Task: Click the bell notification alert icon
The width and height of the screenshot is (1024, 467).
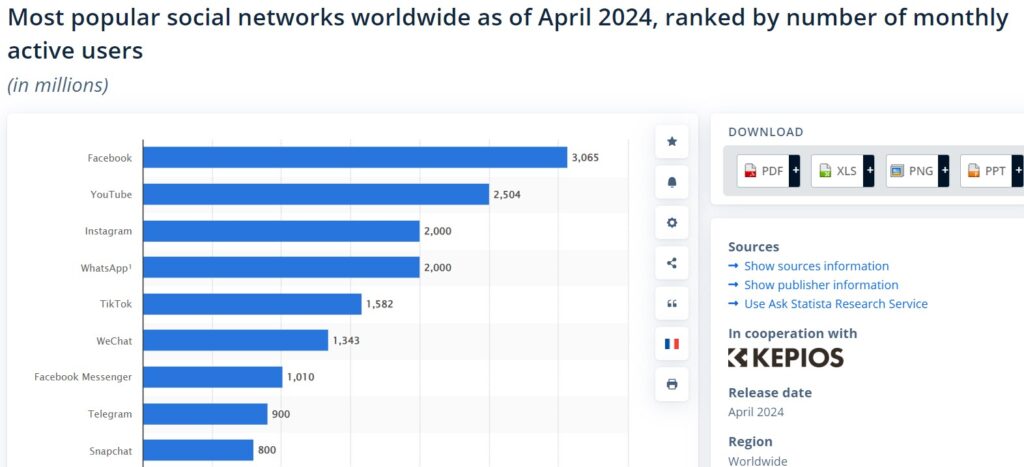Action: [671, 182]
